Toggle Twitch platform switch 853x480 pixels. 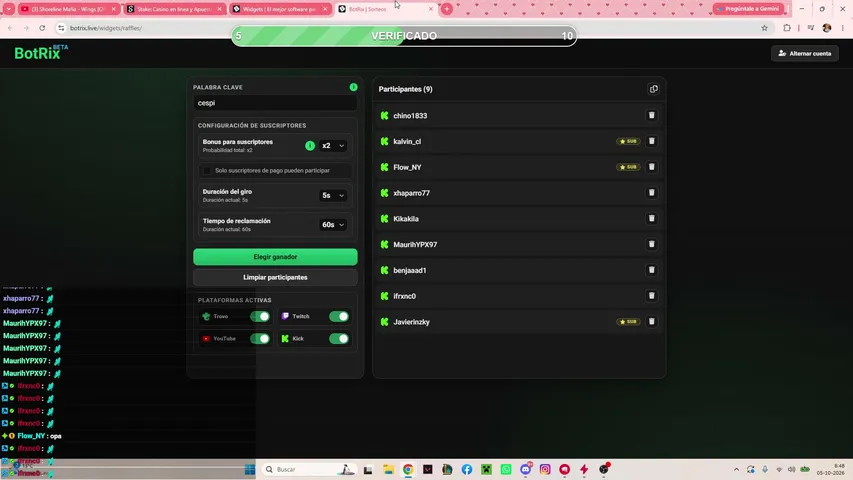[339, 316]
